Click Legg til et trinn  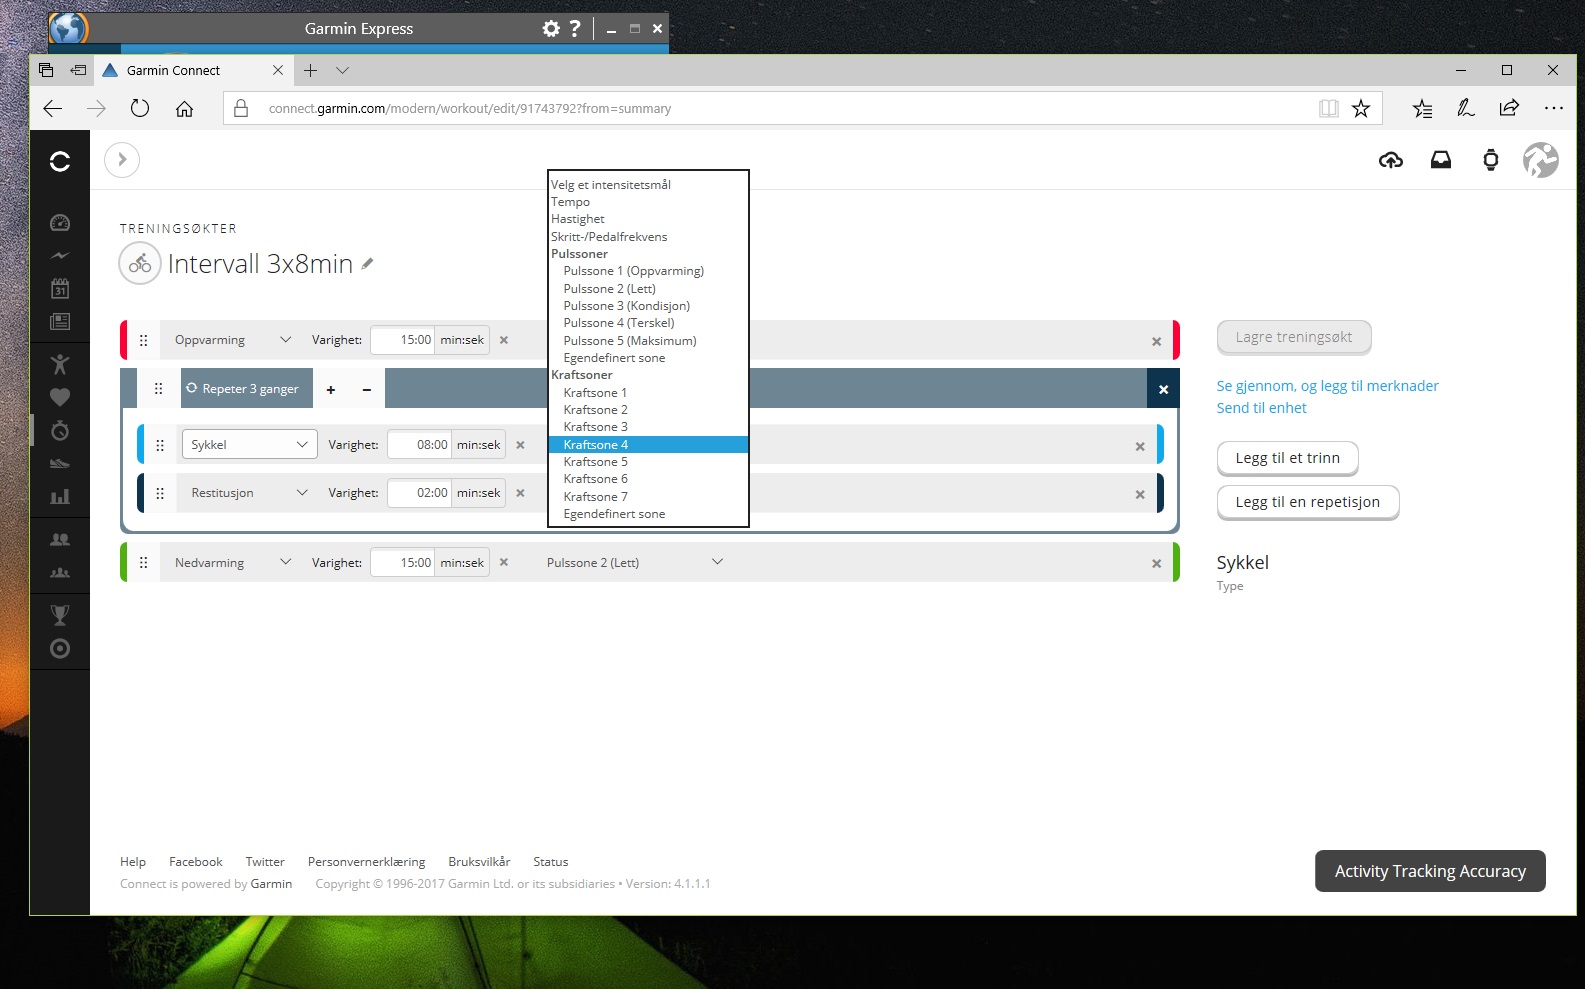tap(1288, 459)
